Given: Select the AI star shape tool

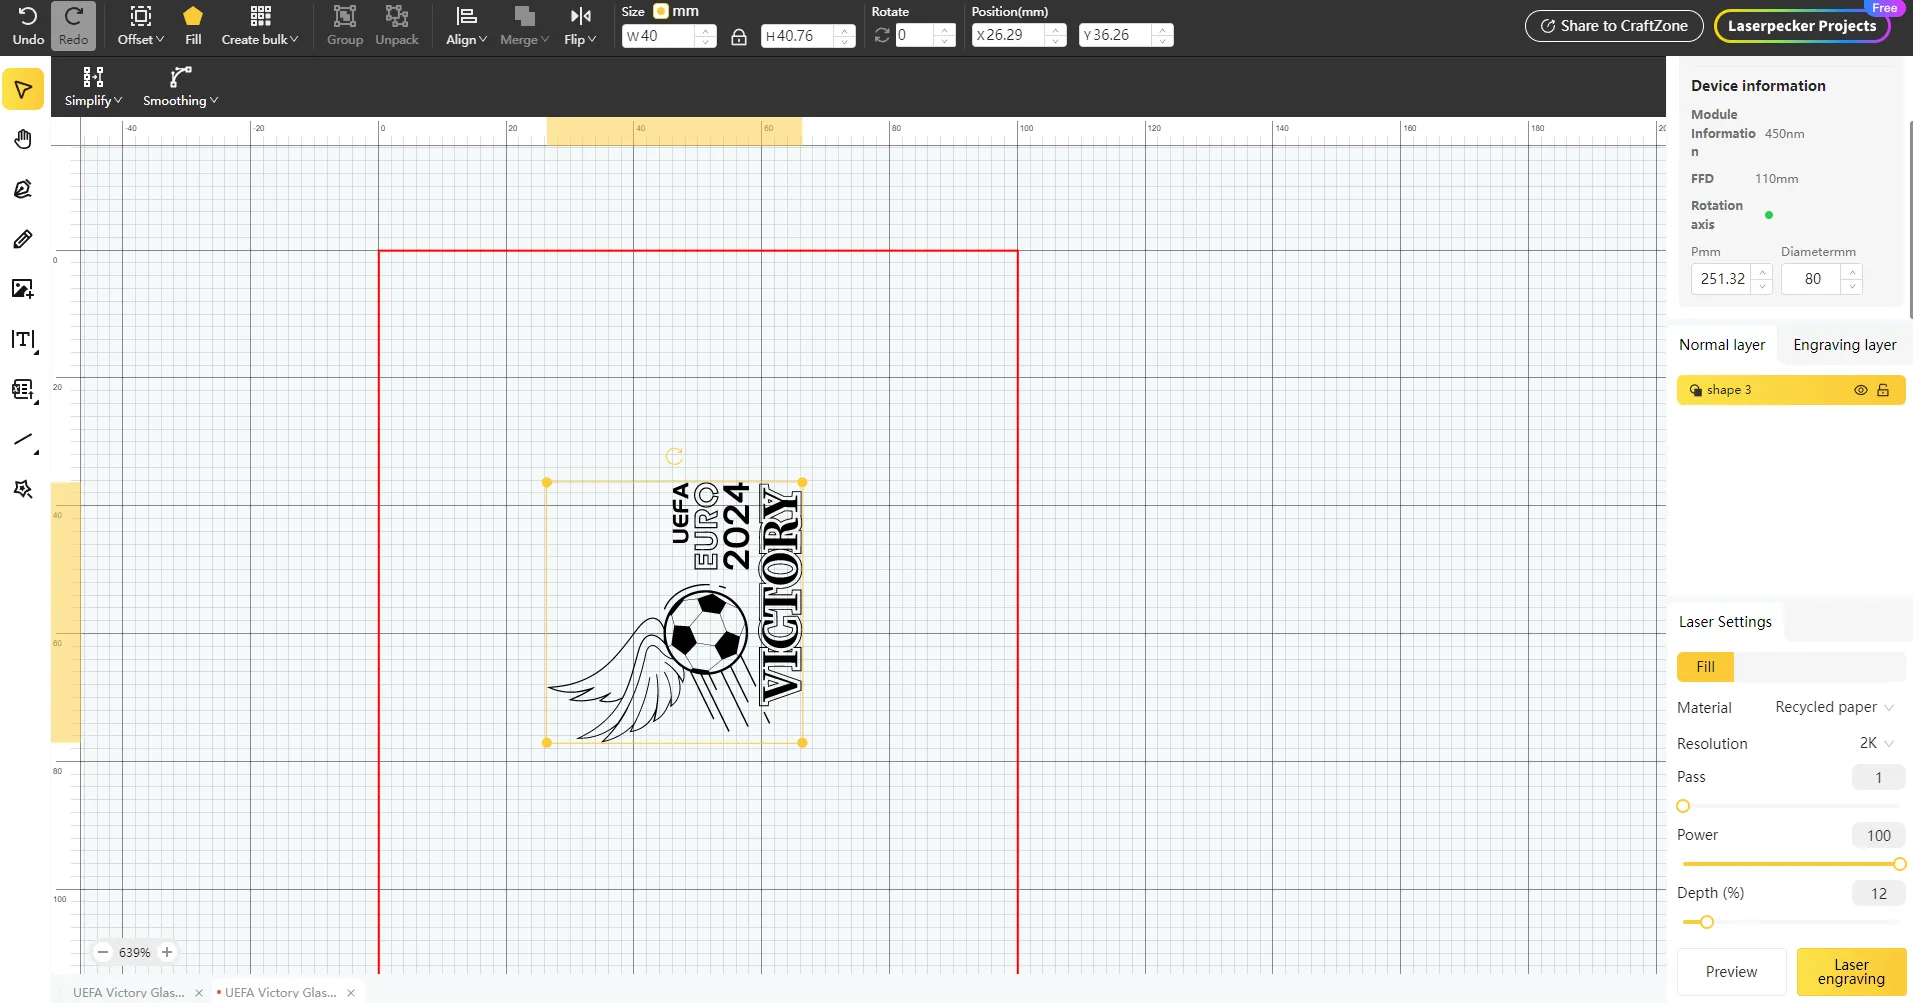Looking at the screenshot, I should point(23,490).
